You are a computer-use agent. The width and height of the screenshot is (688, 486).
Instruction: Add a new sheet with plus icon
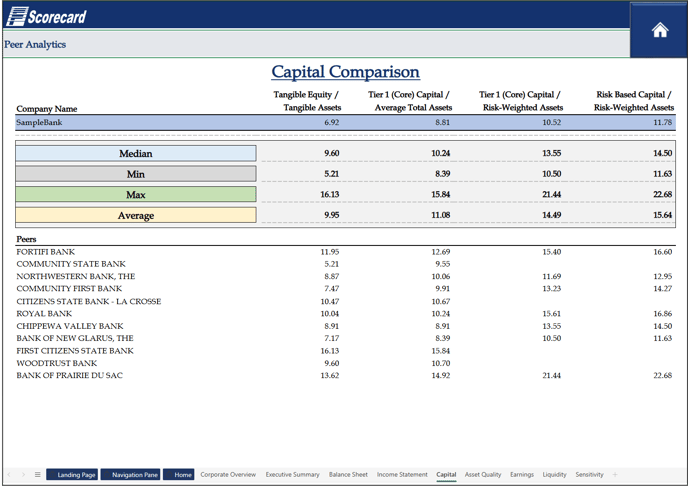pos(615,474)
